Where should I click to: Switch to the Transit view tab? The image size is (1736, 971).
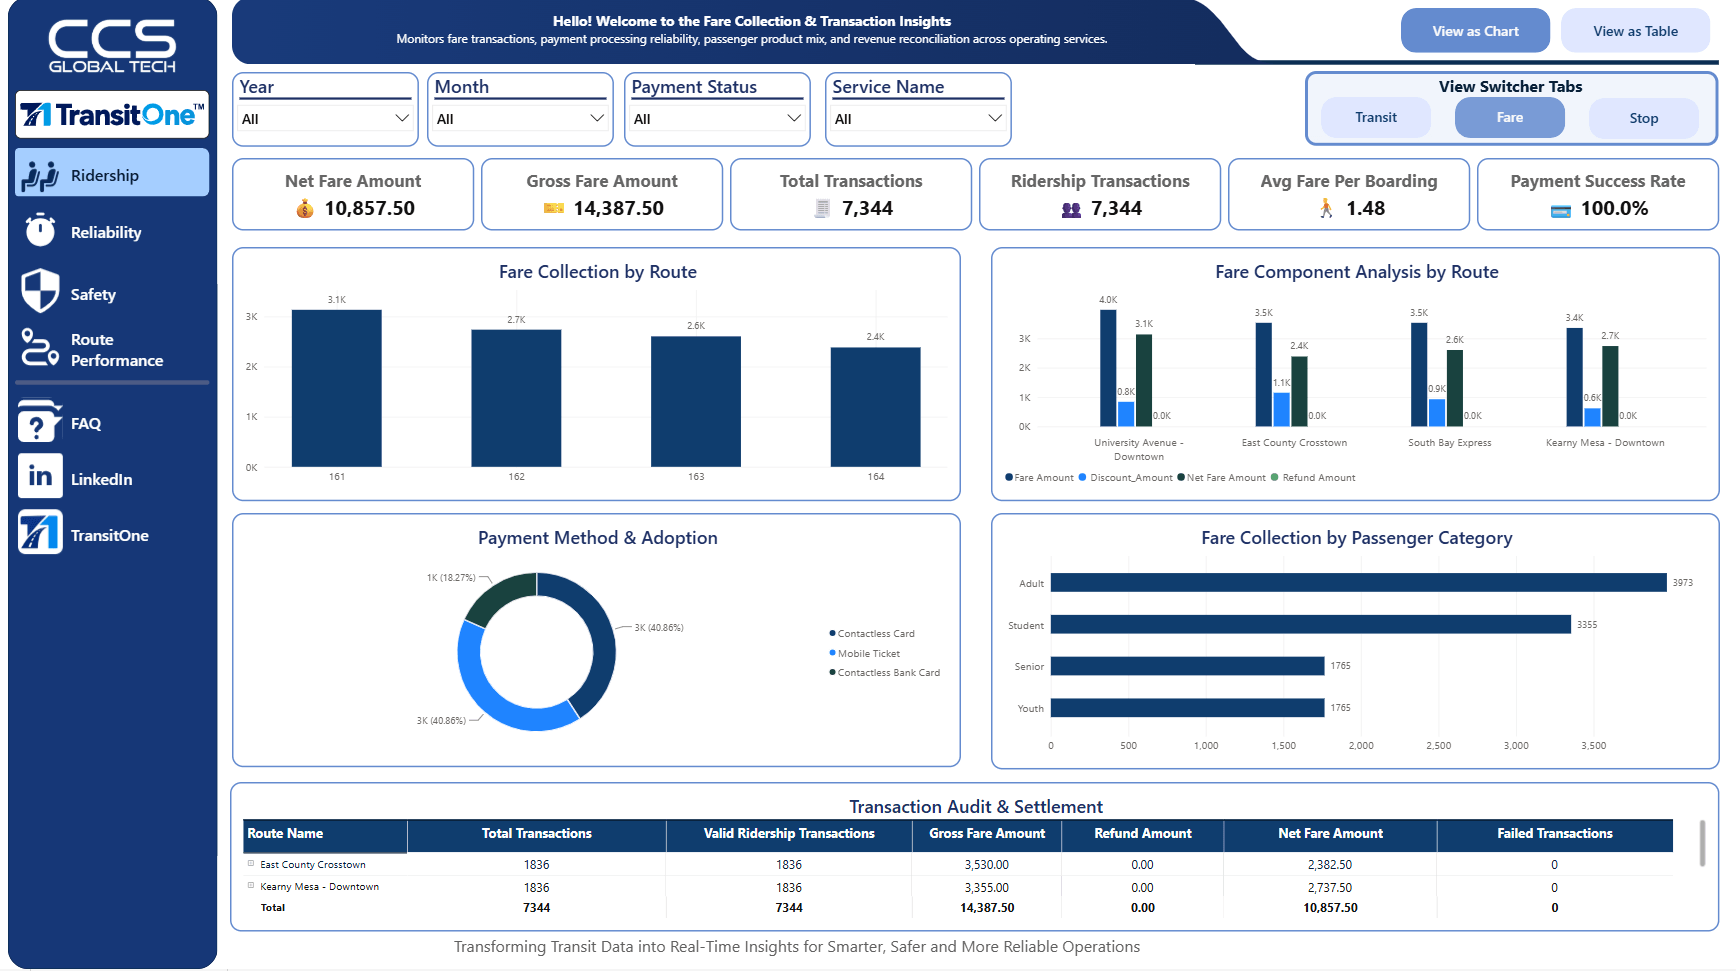pos(1376,118)
